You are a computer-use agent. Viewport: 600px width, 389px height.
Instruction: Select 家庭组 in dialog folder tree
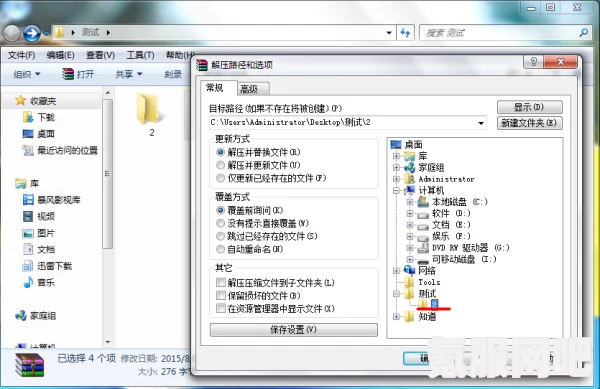431,167
